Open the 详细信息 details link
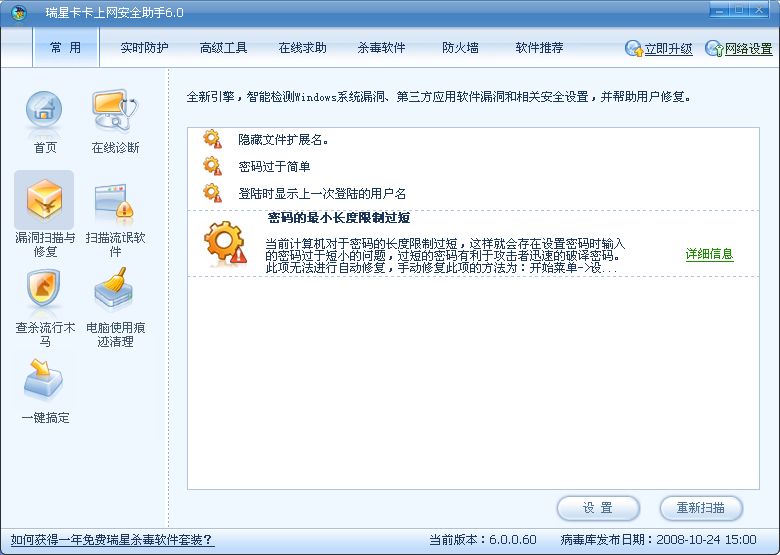Viewport: 780px width, 555px height. (709, 254)
